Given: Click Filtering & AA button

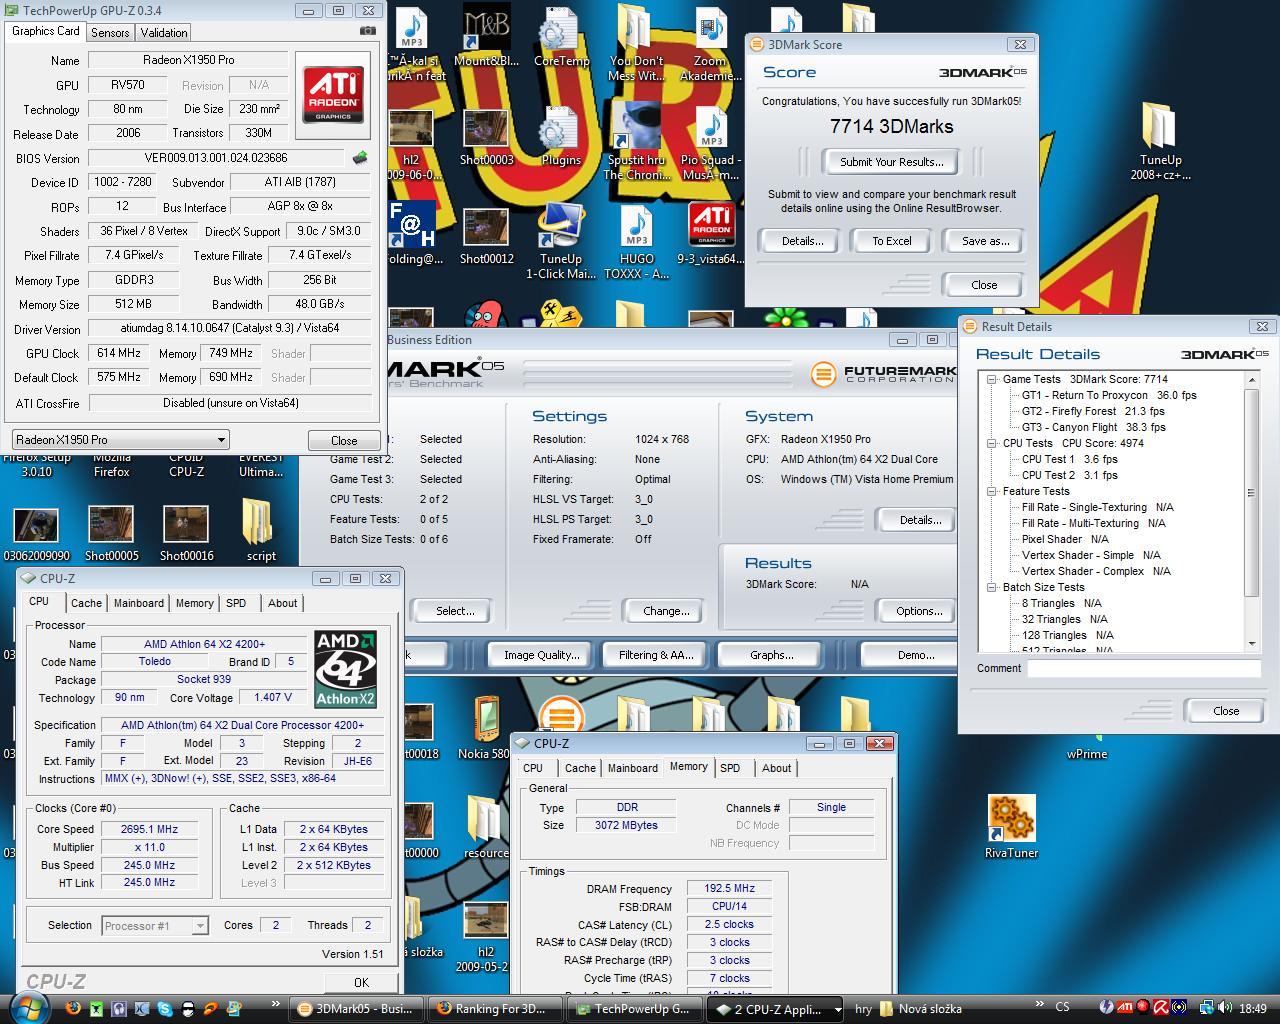Looking at the screenshot, I should pos(656,655).
